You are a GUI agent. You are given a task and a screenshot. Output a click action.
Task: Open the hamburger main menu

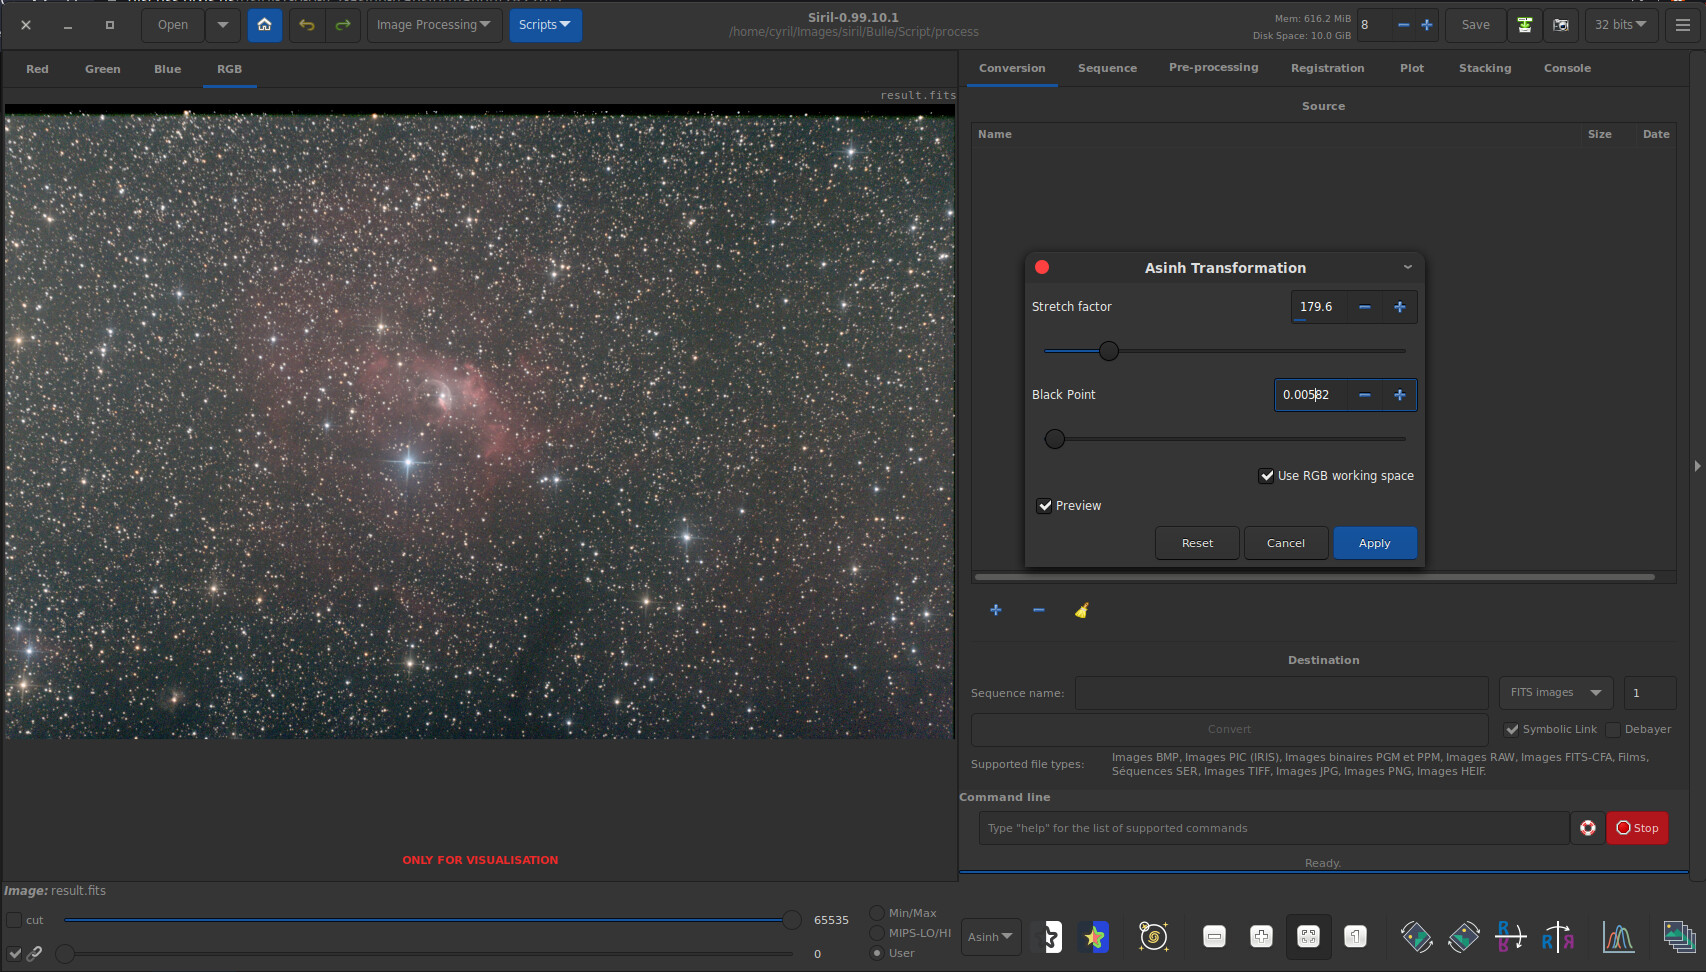click(x=1683, y=25)
